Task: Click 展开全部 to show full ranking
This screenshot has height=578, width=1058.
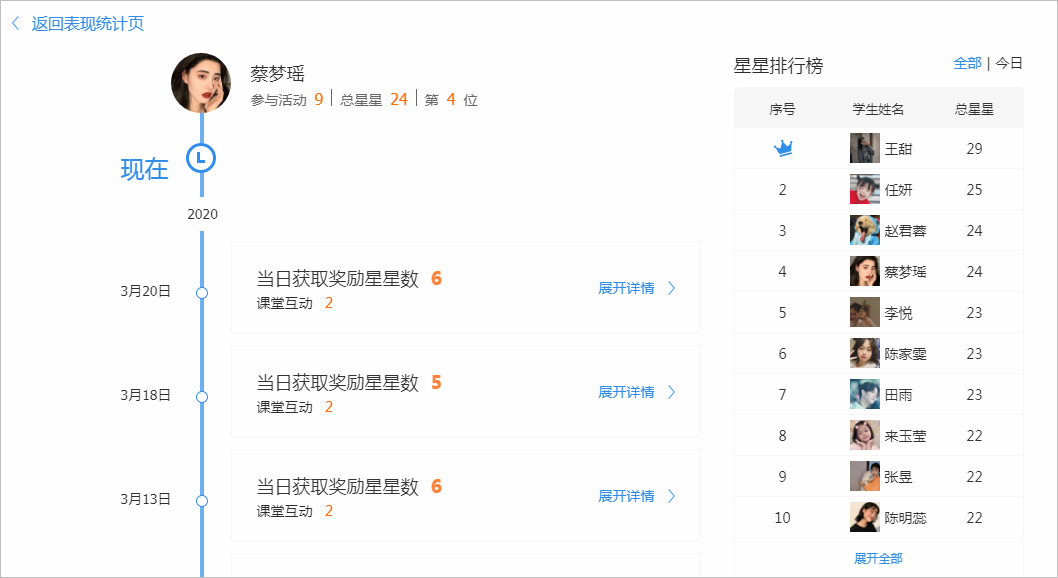Action: pos(878,558)
